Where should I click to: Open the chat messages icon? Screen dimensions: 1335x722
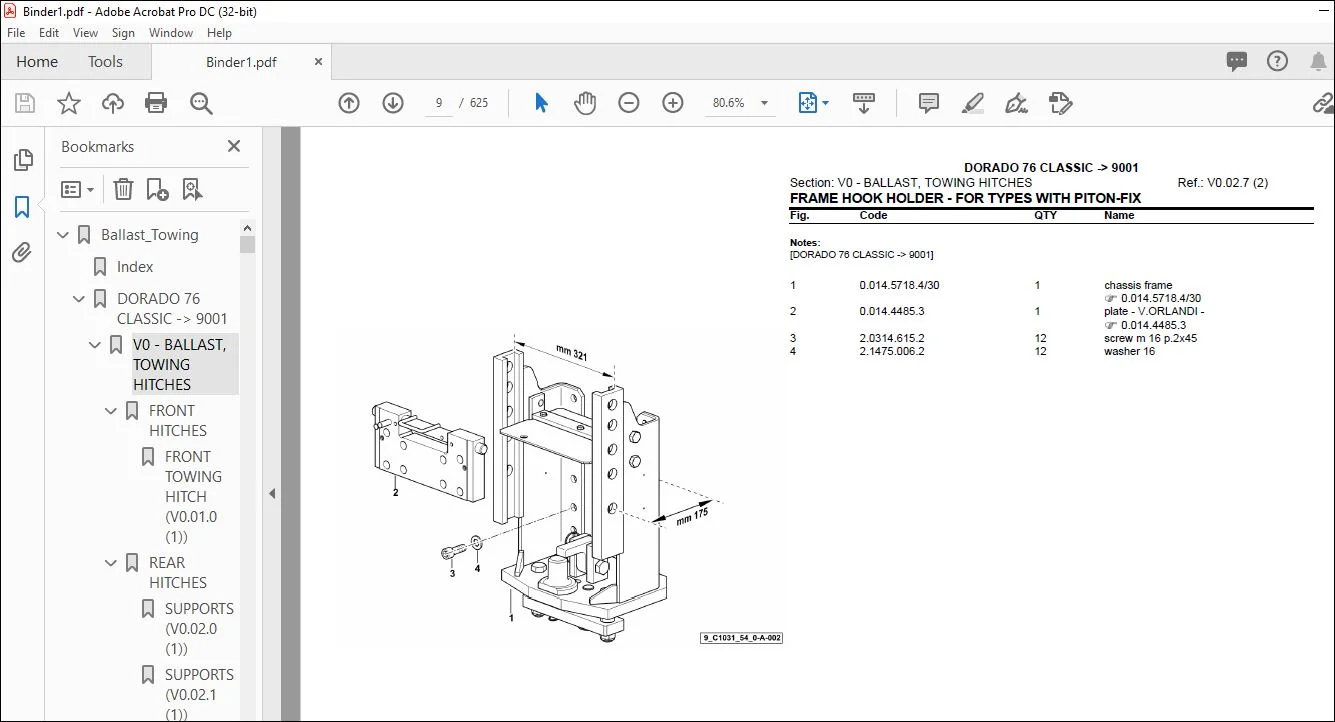[1237, 62]
